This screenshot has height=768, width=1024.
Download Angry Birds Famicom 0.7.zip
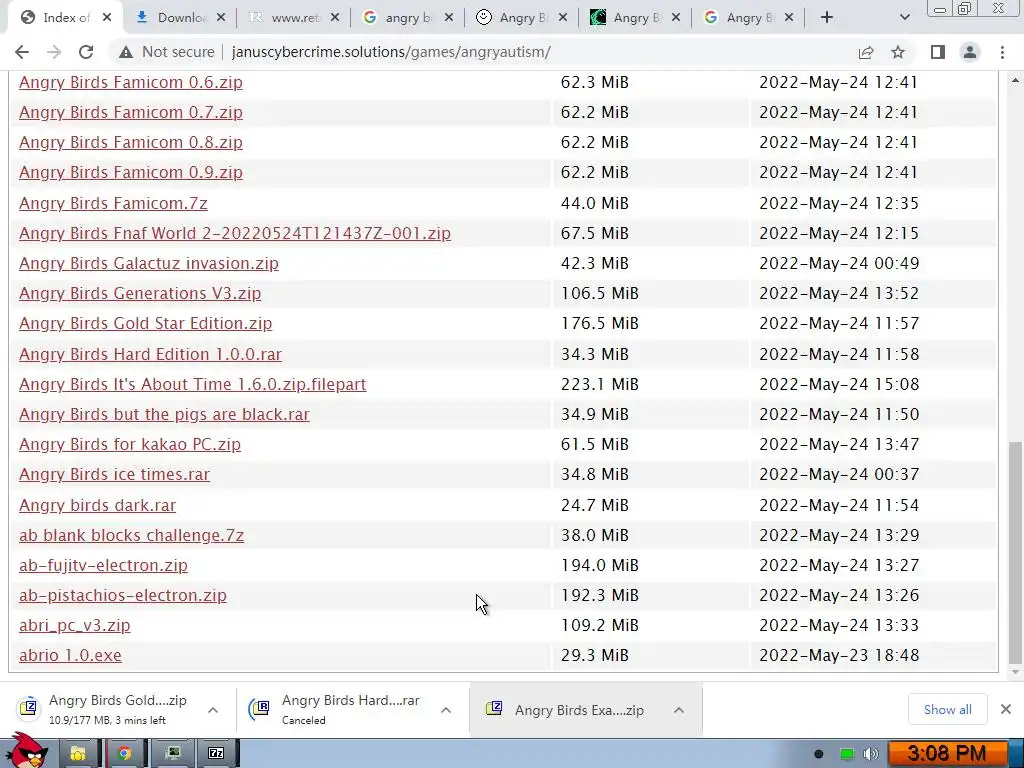tap(131, 112)
